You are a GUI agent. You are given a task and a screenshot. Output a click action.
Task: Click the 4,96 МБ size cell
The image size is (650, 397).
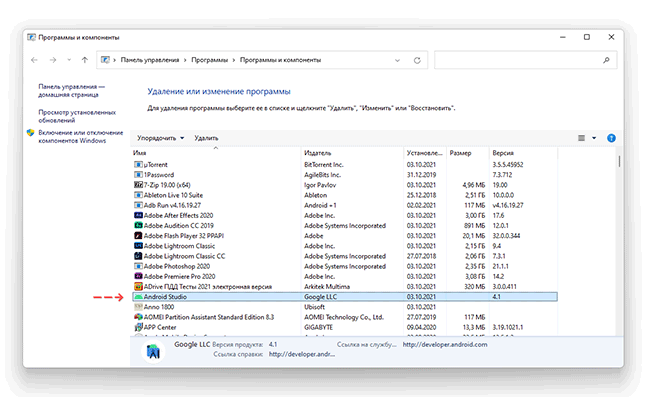pyautogui.click(x=473, y=185)
